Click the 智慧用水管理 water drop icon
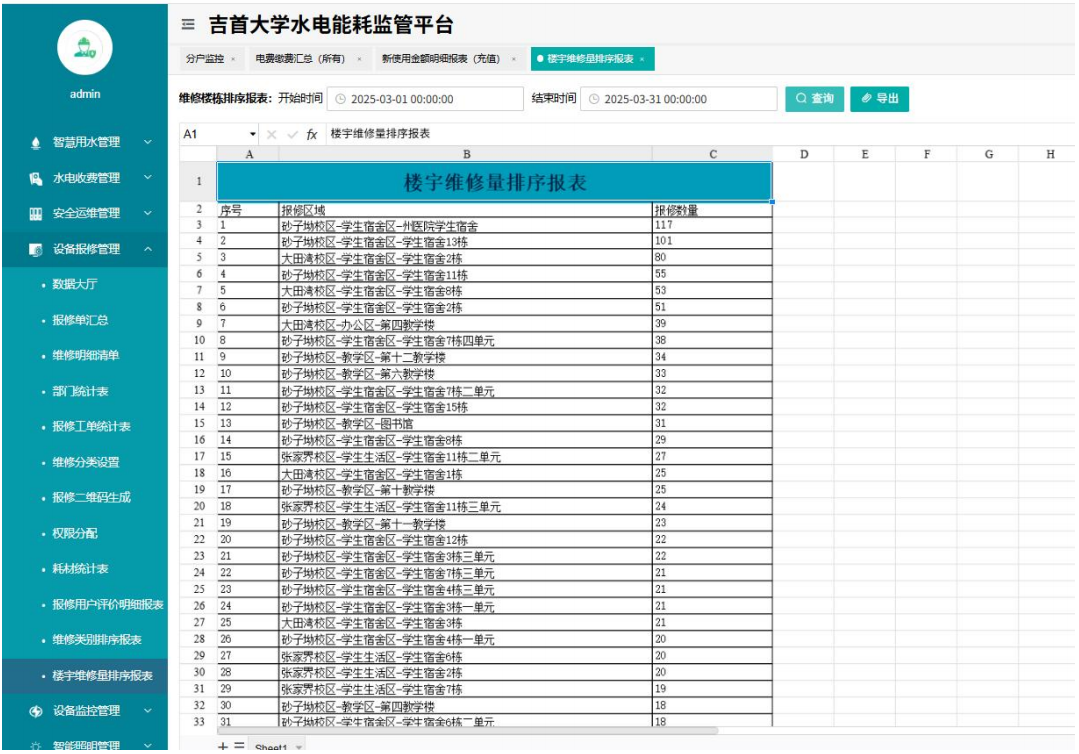1079x754 pixels. (36, 142)
